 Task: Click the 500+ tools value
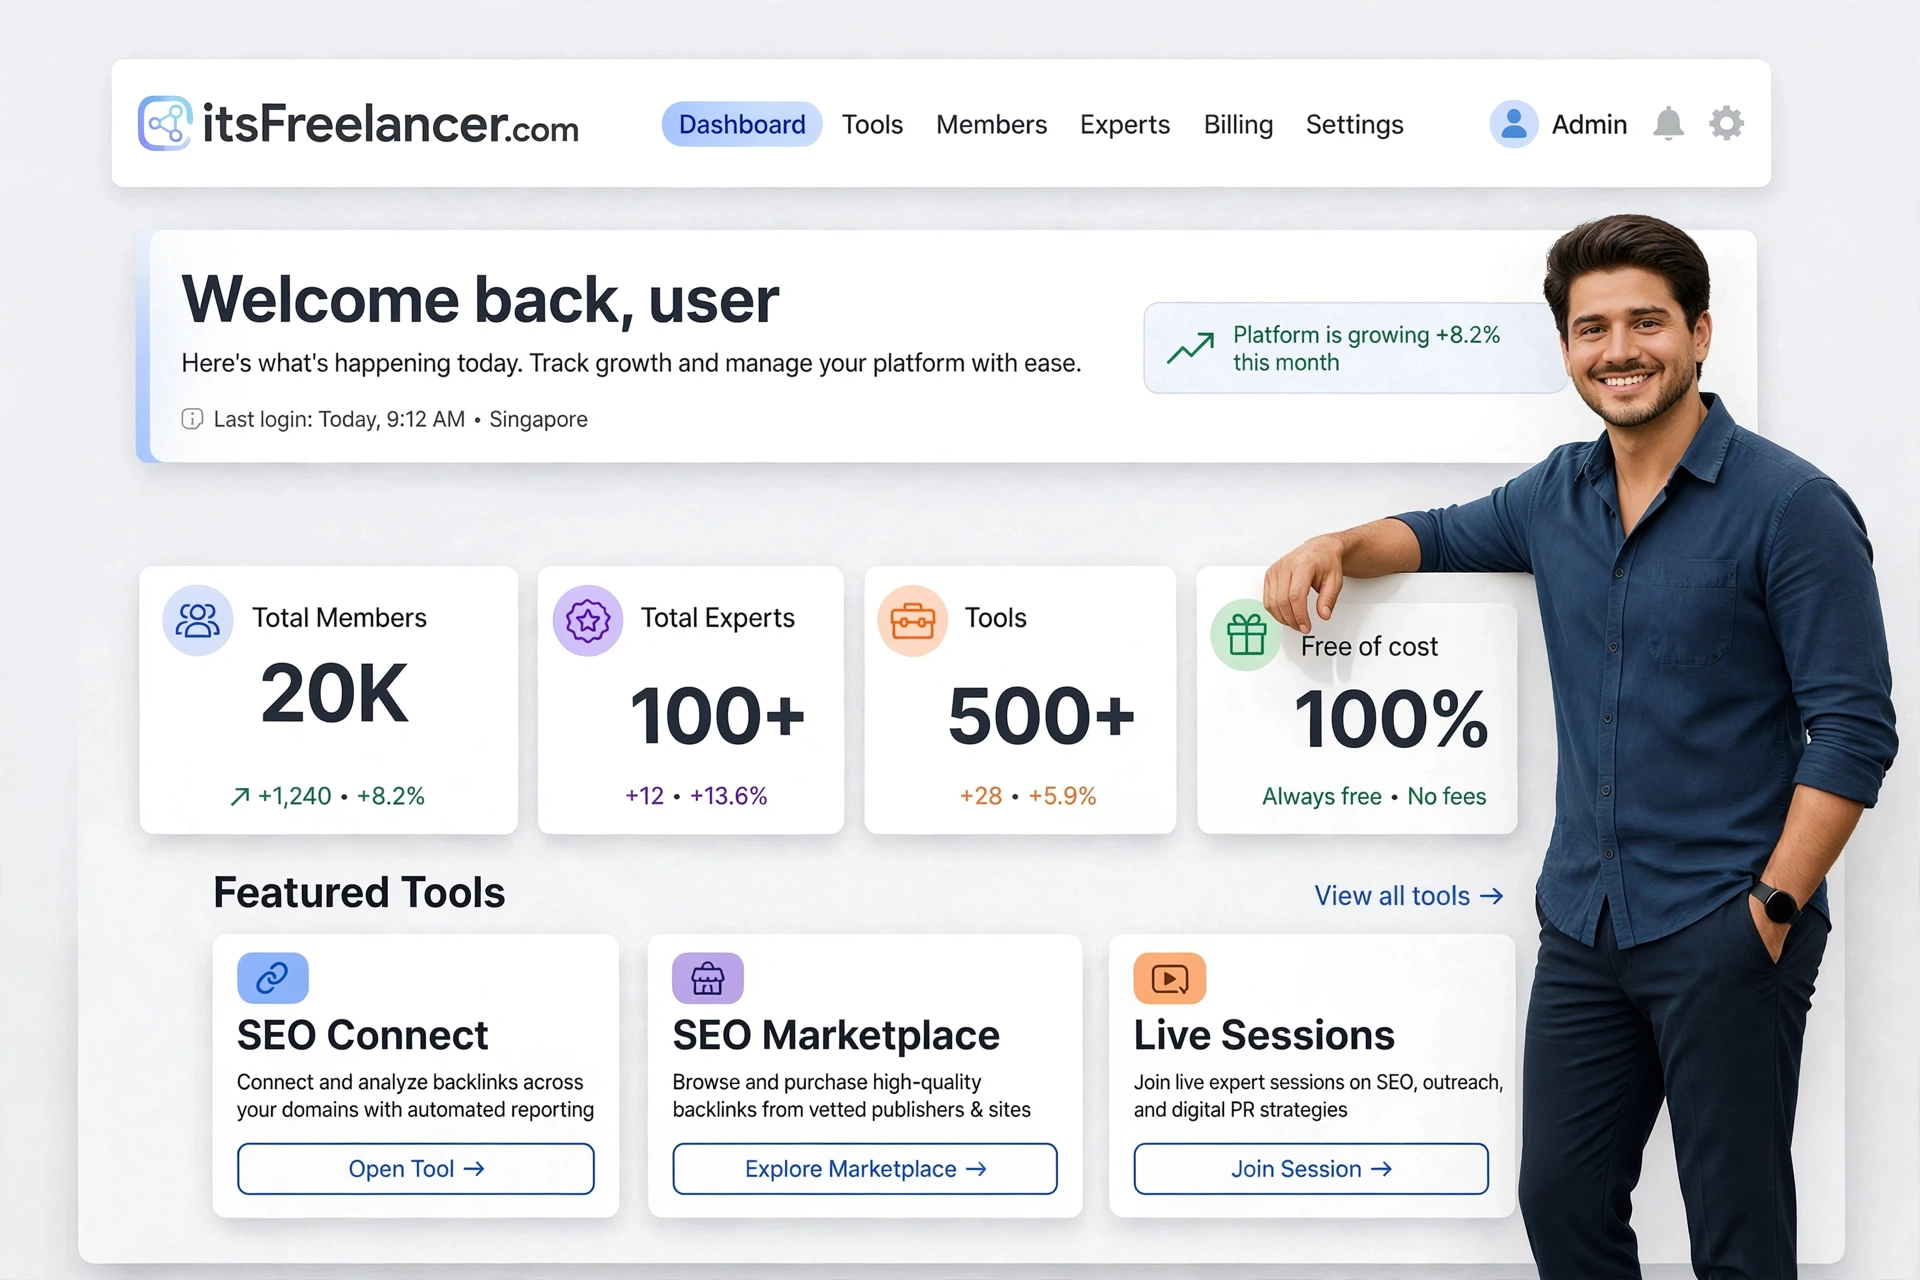[x=1041, y=716]
